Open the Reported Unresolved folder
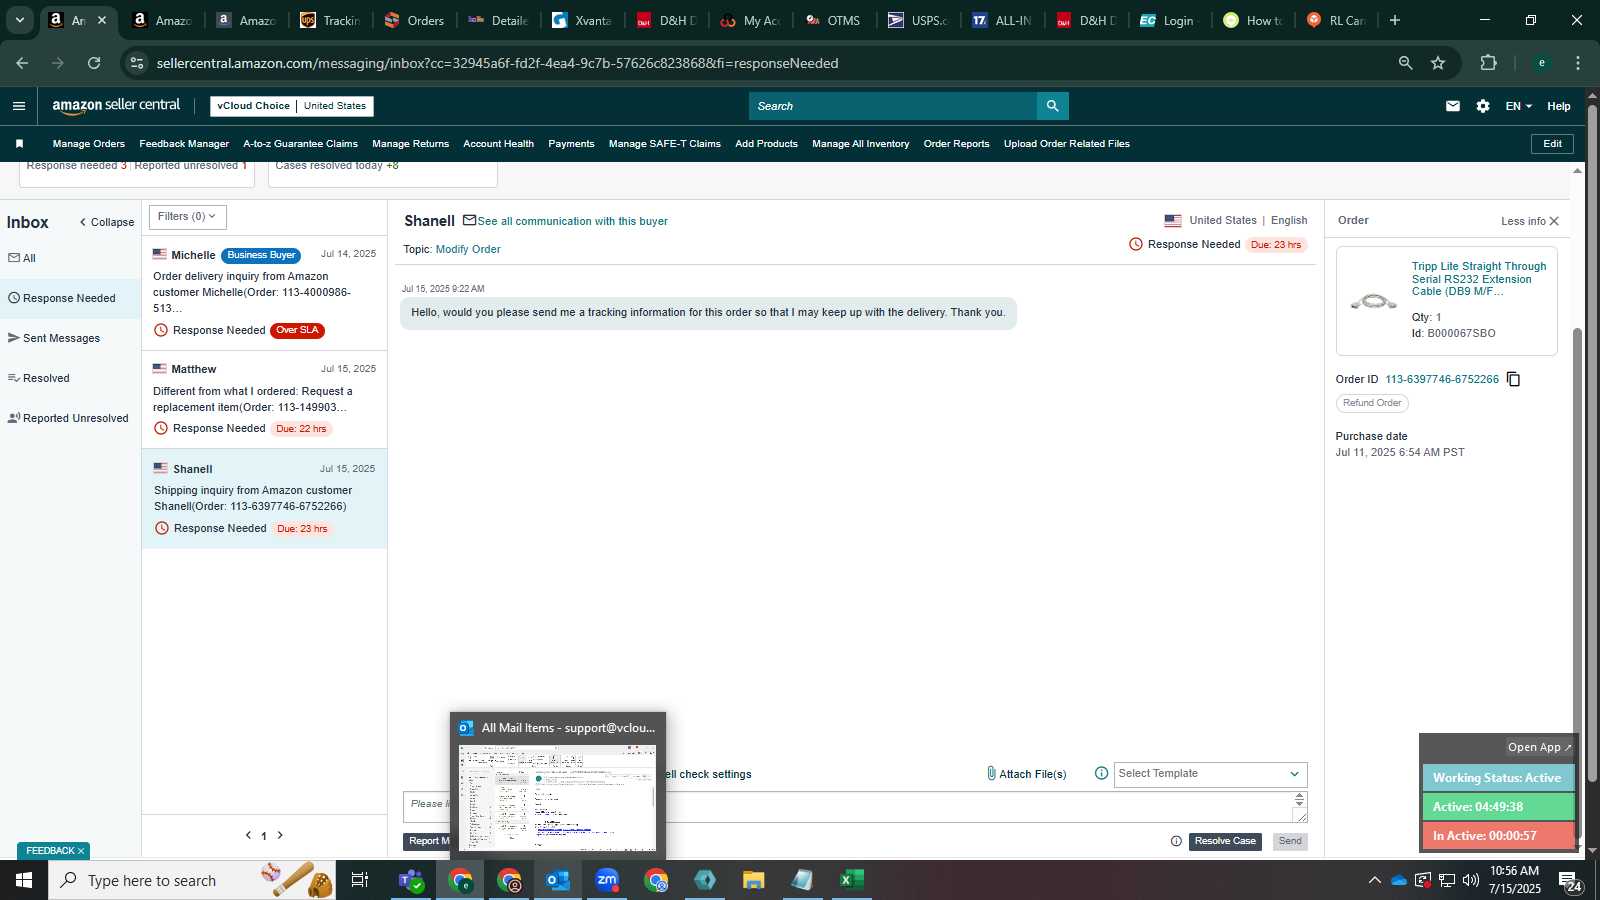Screen dimensions: 1600x900 (68, 418)
